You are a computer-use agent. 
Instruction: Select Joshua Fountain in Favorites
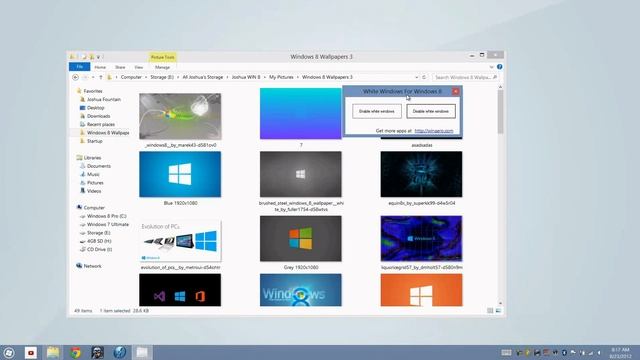(104, 99)
